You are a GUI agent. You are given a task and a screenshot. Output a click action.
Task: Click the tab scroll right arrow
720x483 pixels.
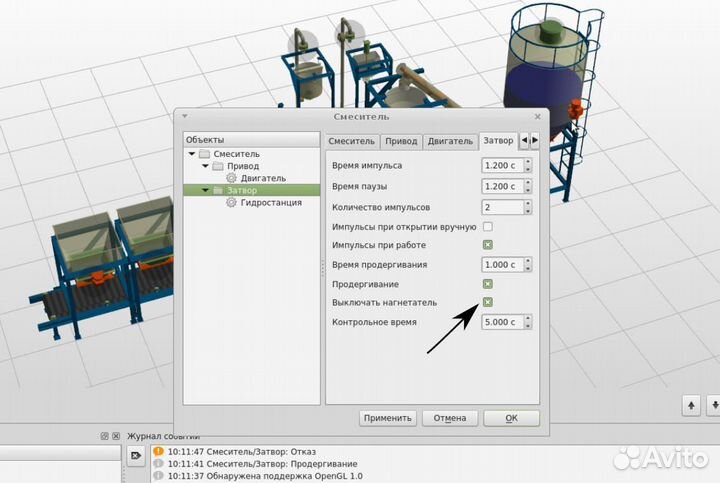click(534, 140)
